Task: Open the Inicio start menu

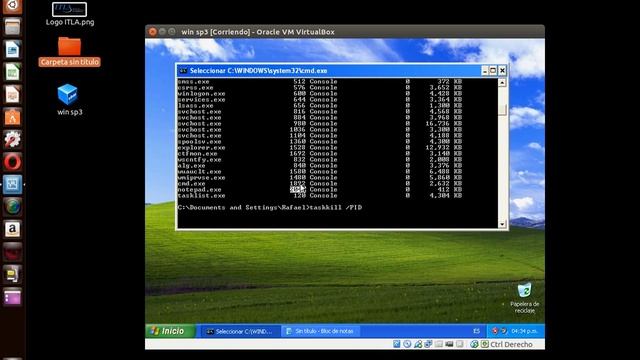Action: tap(170, 331)
